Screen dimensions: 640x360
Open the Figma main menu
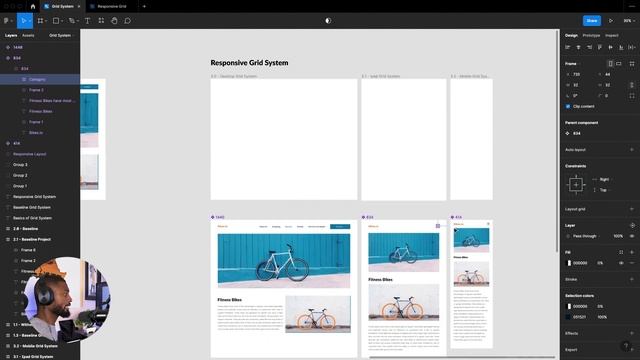[7, 20]
